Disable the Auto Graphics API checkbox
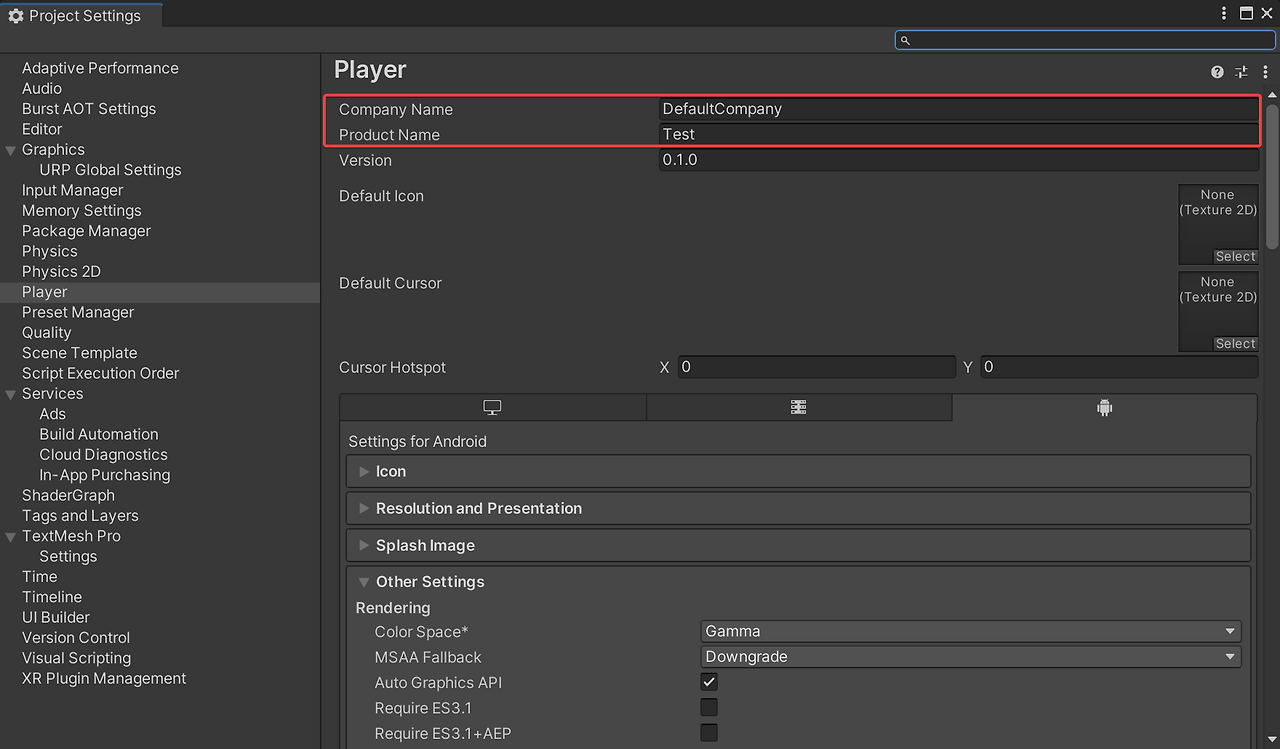This screenshot has height=749, width=1280. click(x=709, y=682)
